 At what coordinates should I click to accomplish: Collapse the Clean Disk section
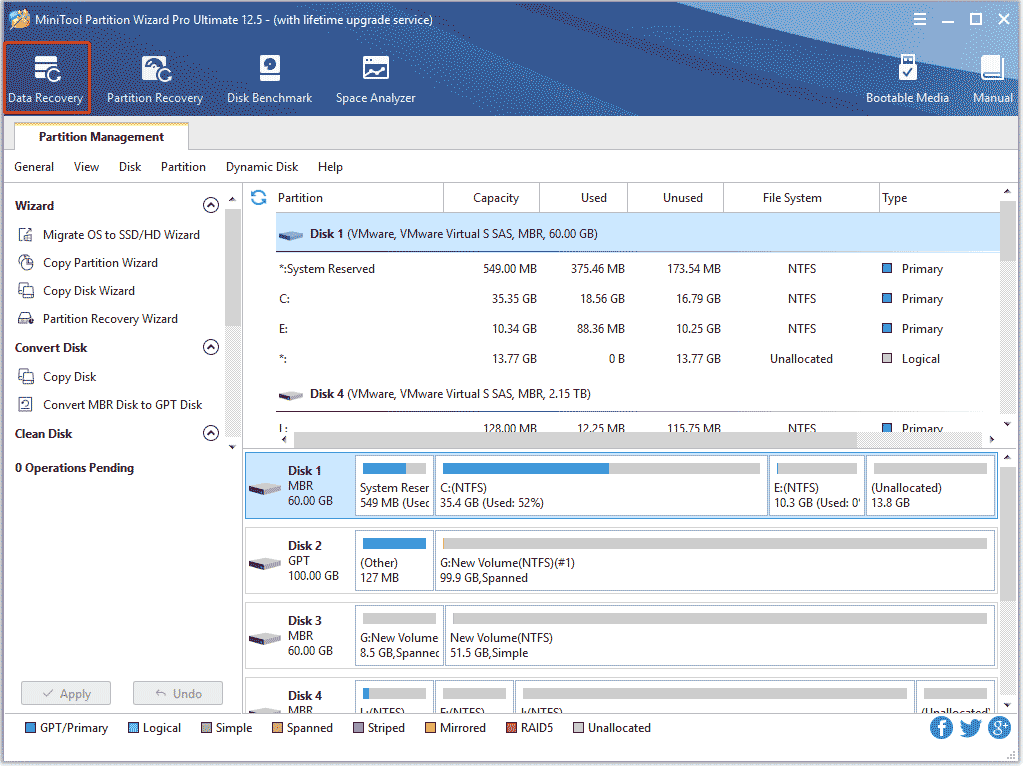click(211, 433)
